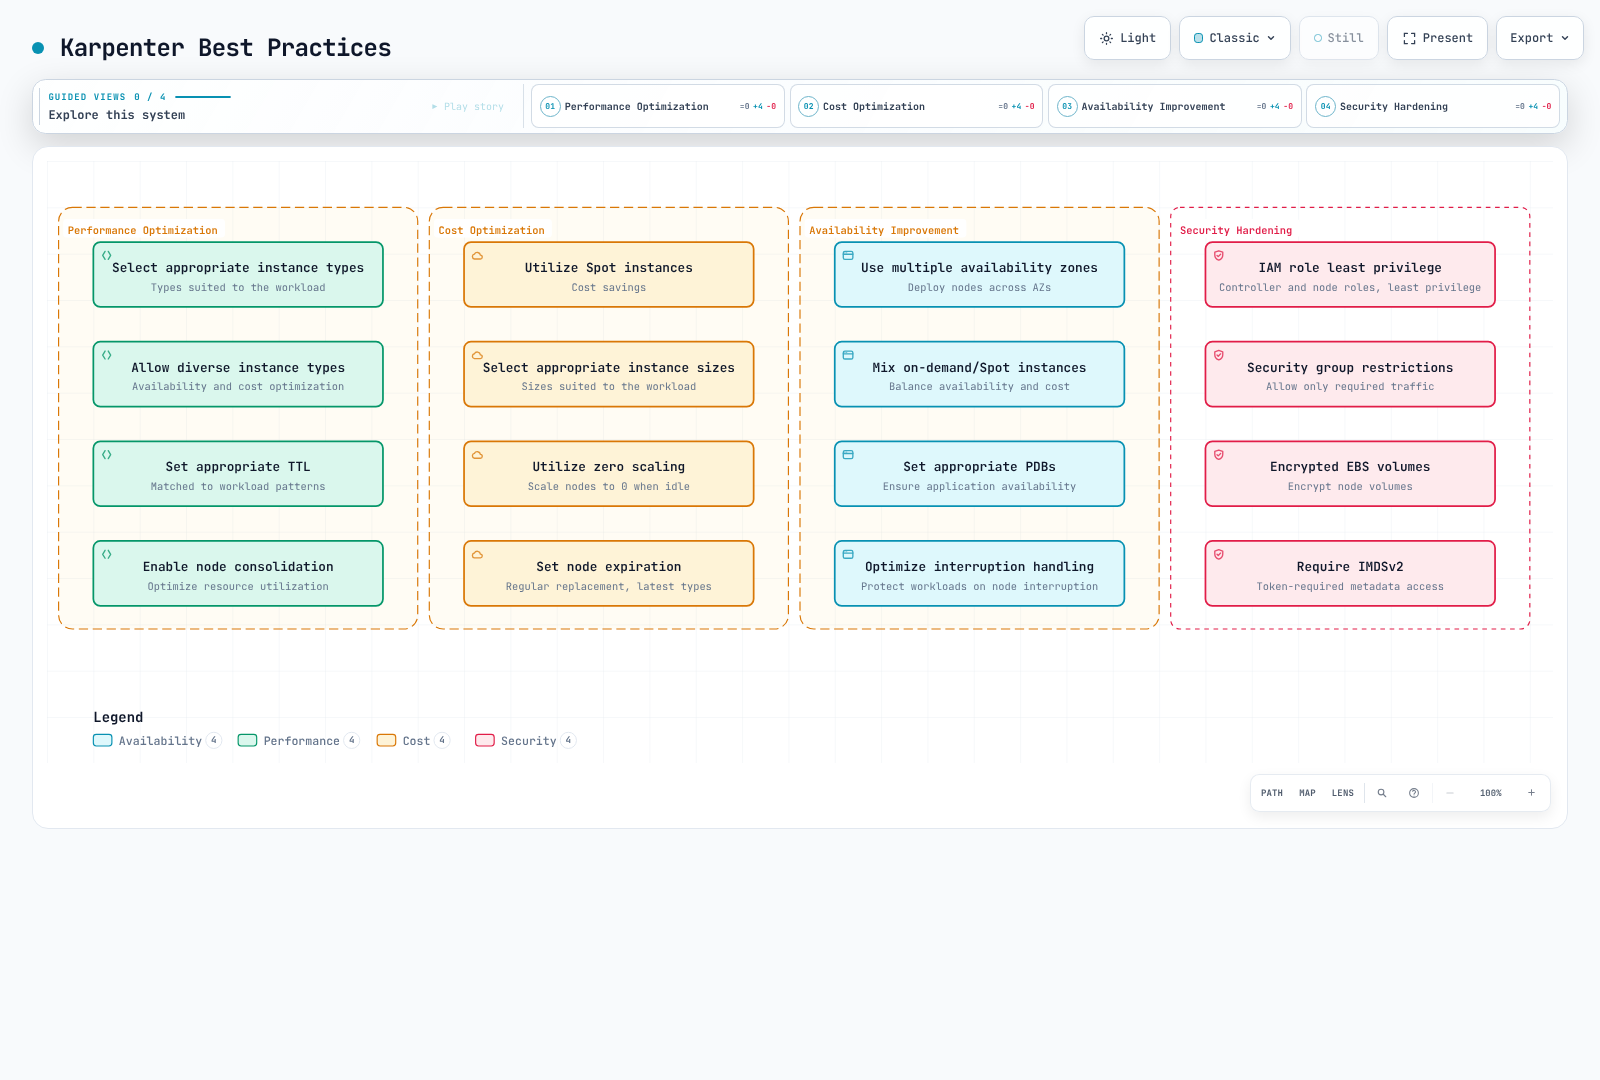Select guided view 01 Performance Optimization
This screenshot has width=1600, height=1080.
pos(658,106)
